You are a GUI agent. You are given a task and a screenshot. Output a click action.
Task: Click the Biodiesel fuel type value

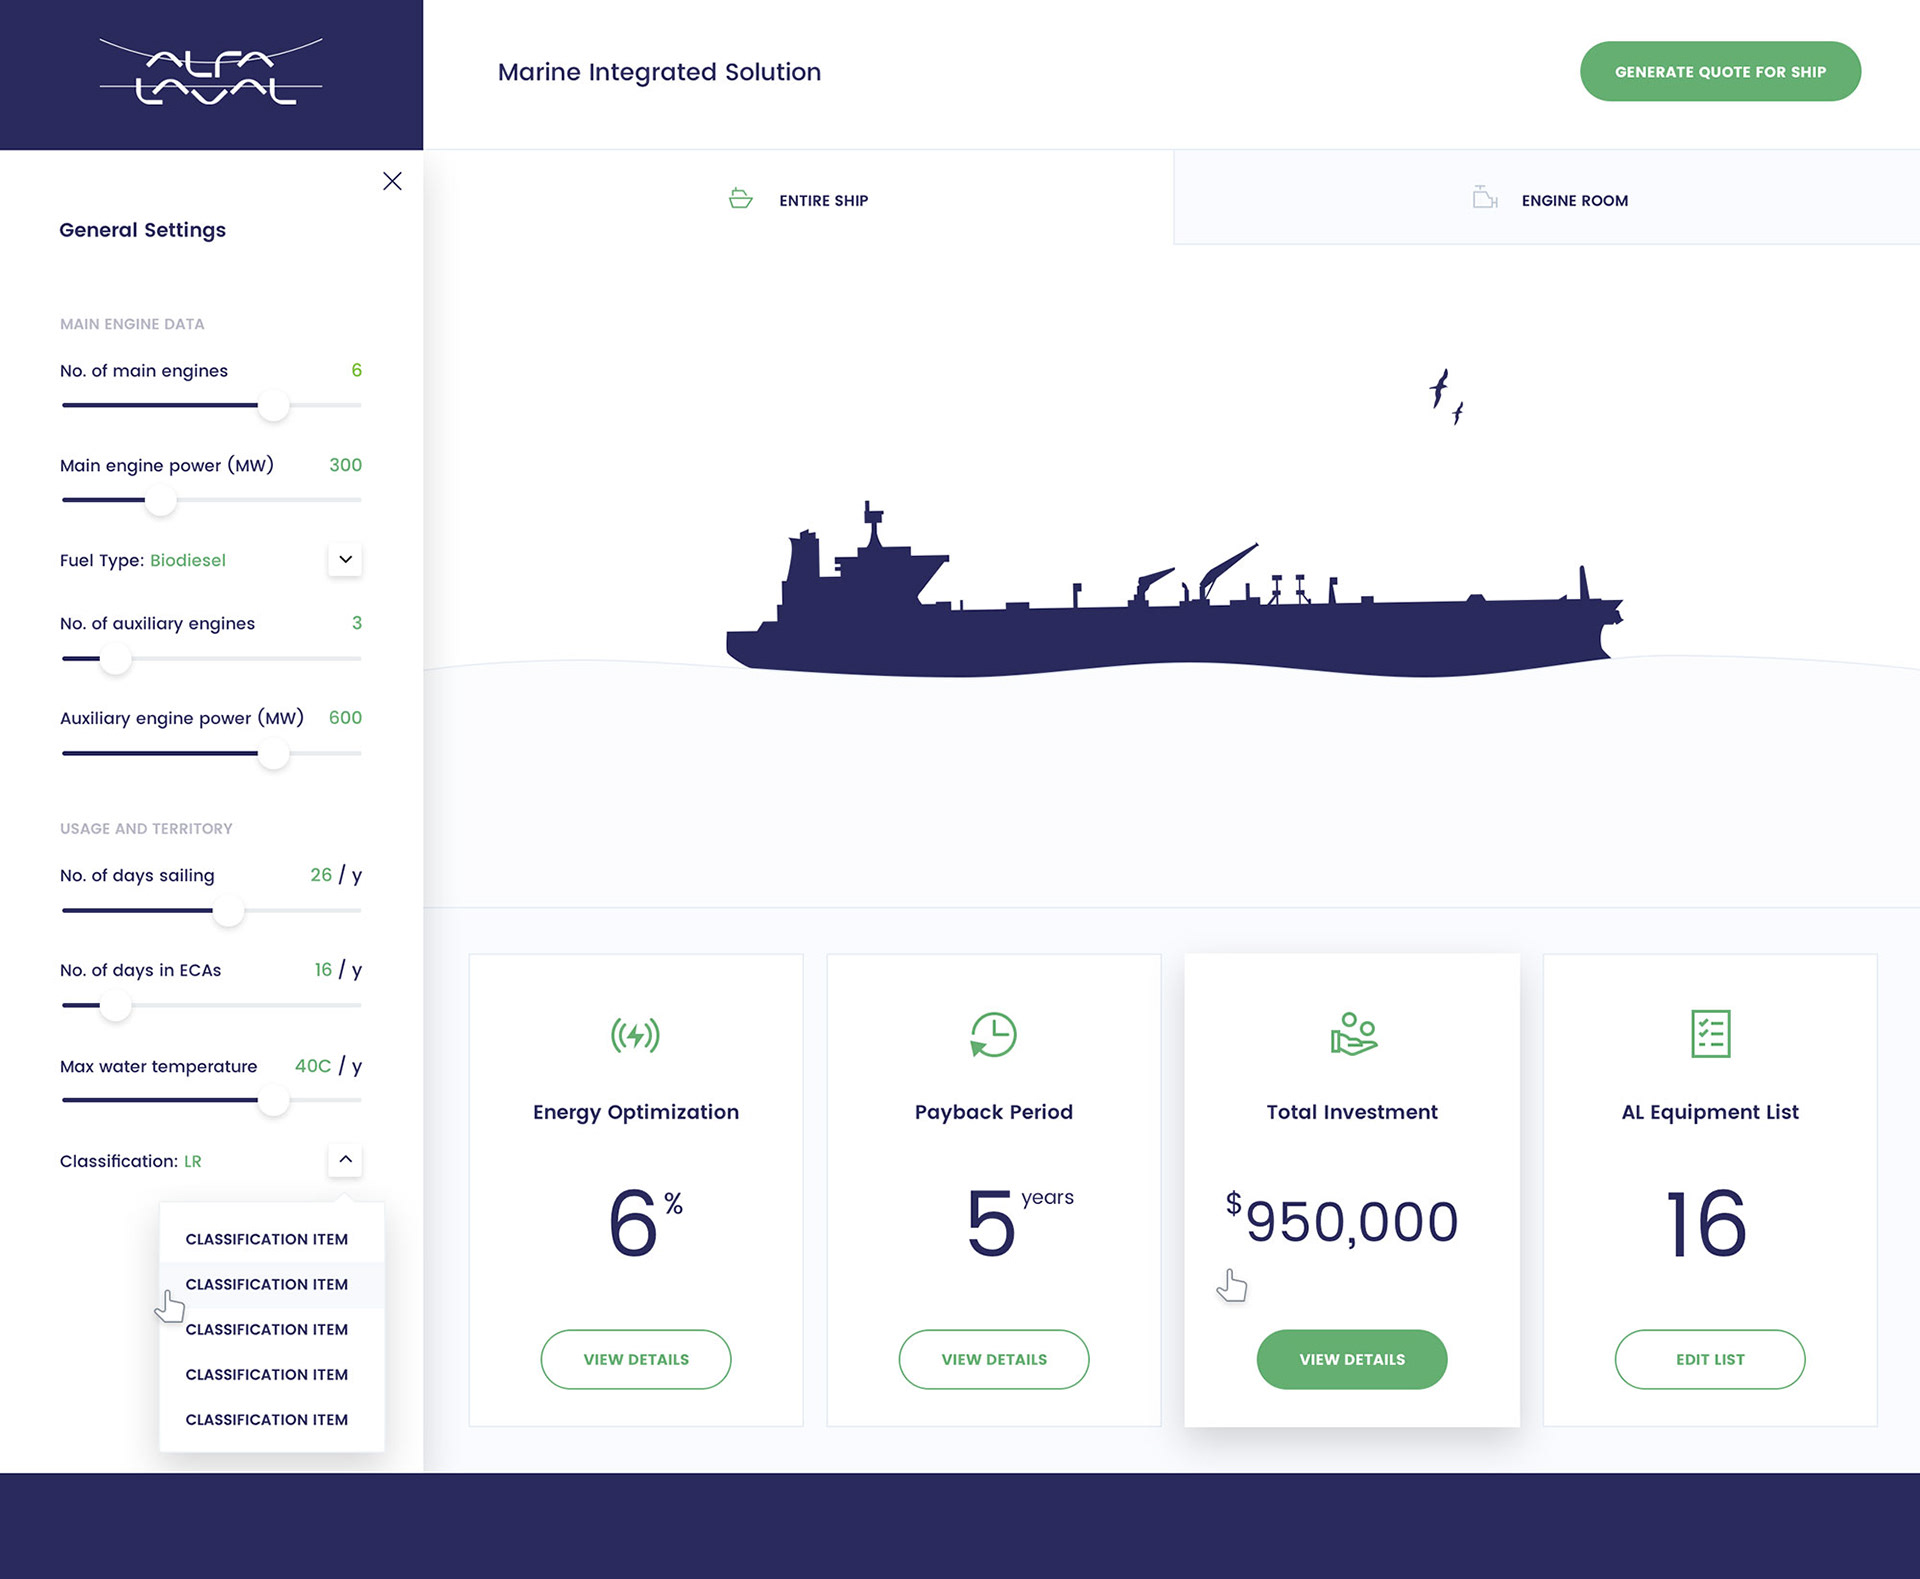[188, 560]
